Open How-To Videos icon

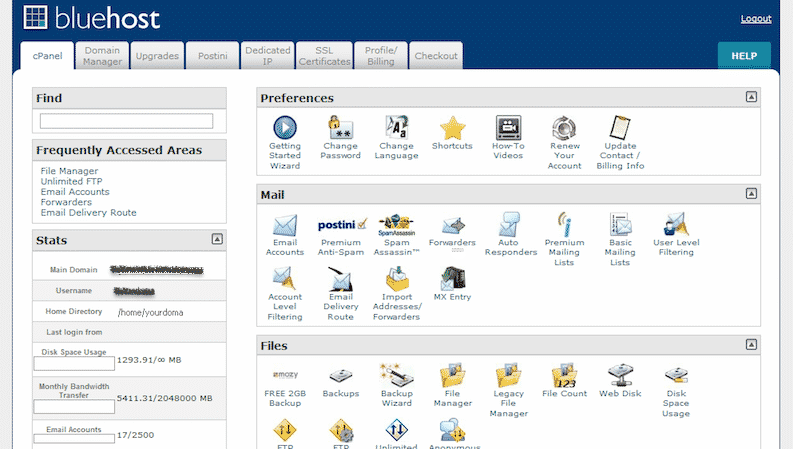508,127
